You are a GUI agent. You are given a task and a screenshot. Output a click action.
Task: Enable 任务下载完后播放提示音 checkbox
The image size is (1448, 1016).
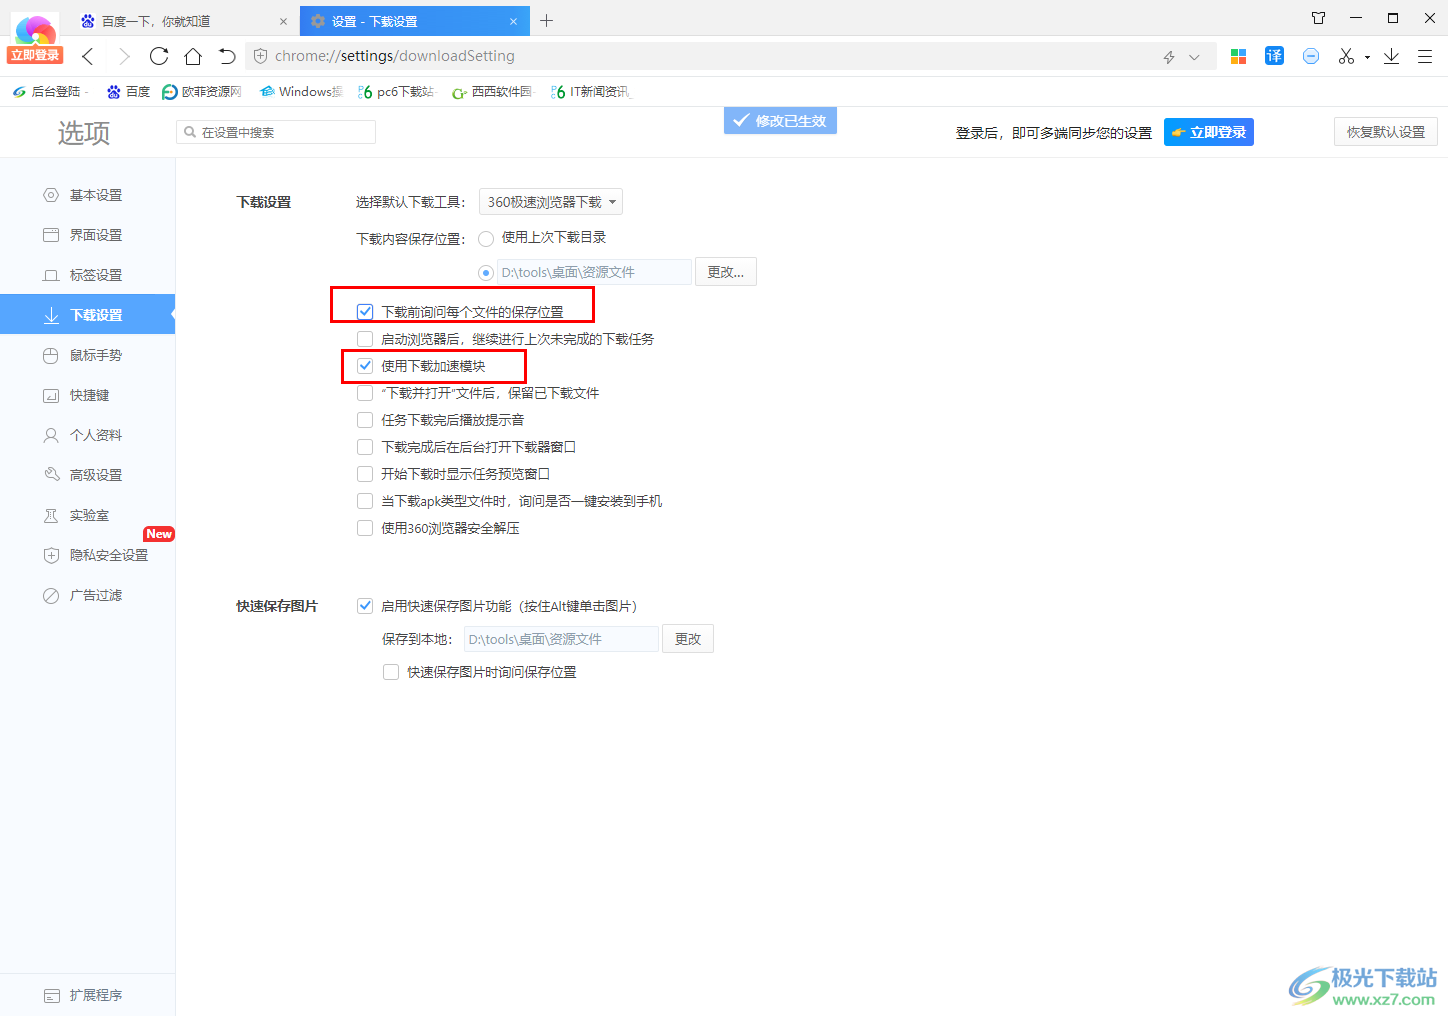tap(365, 420)
